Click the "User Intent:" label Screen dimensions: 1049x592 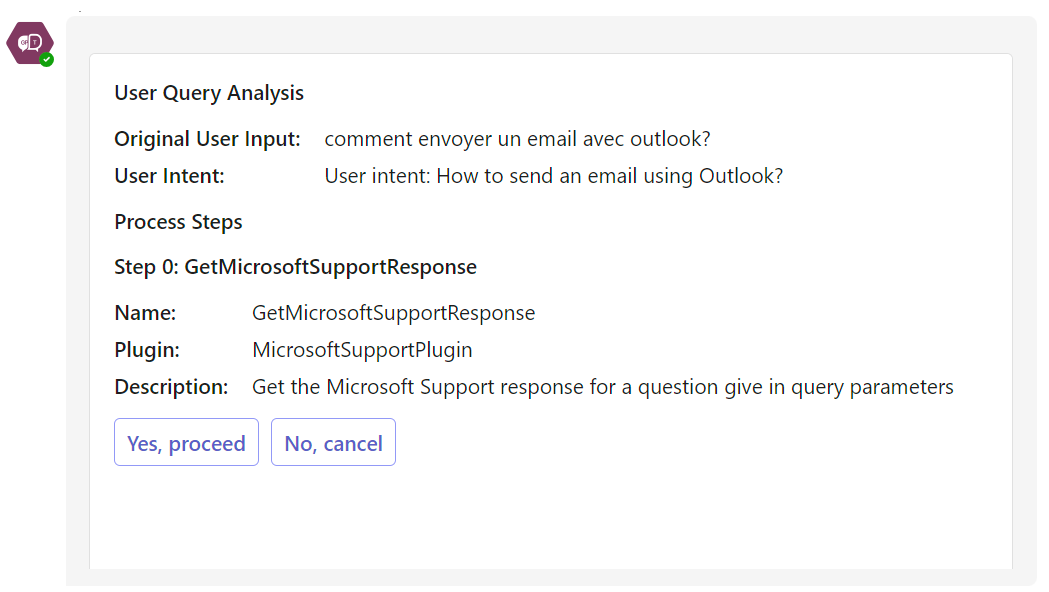[x=169, y=176]
